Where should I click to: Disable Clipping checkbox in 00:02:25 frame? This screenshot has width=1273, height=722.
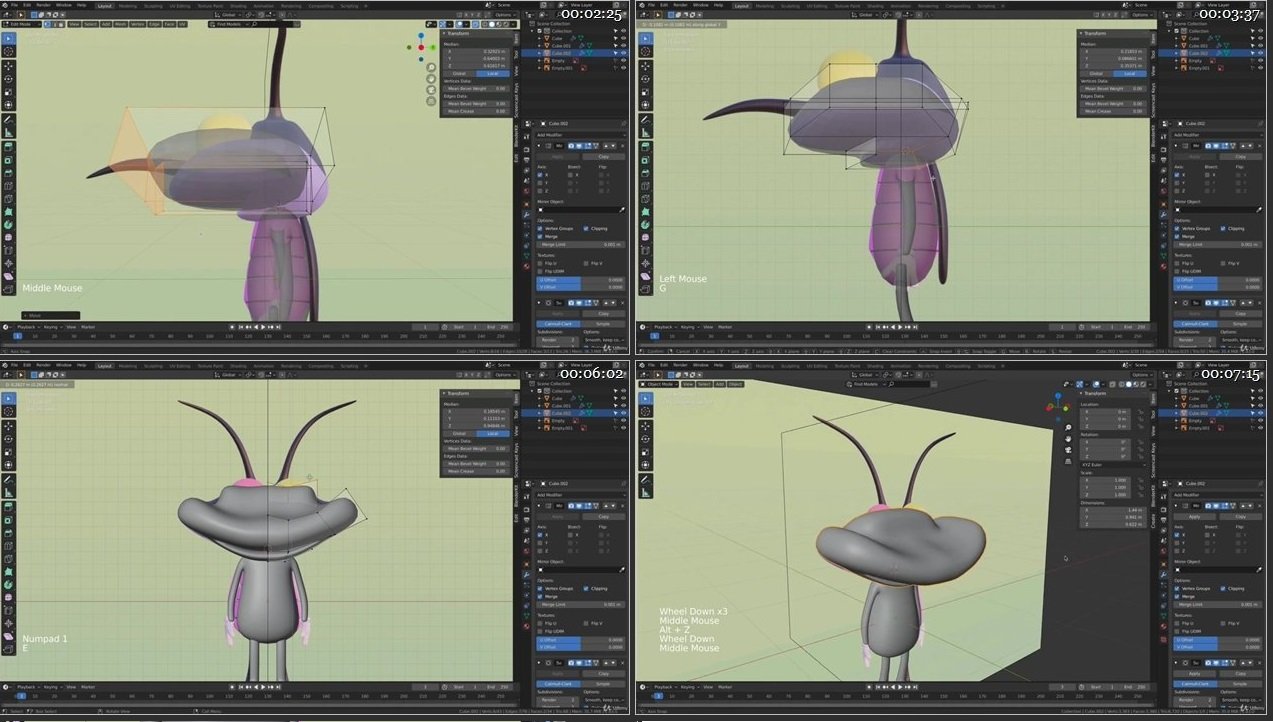(586, 228)
